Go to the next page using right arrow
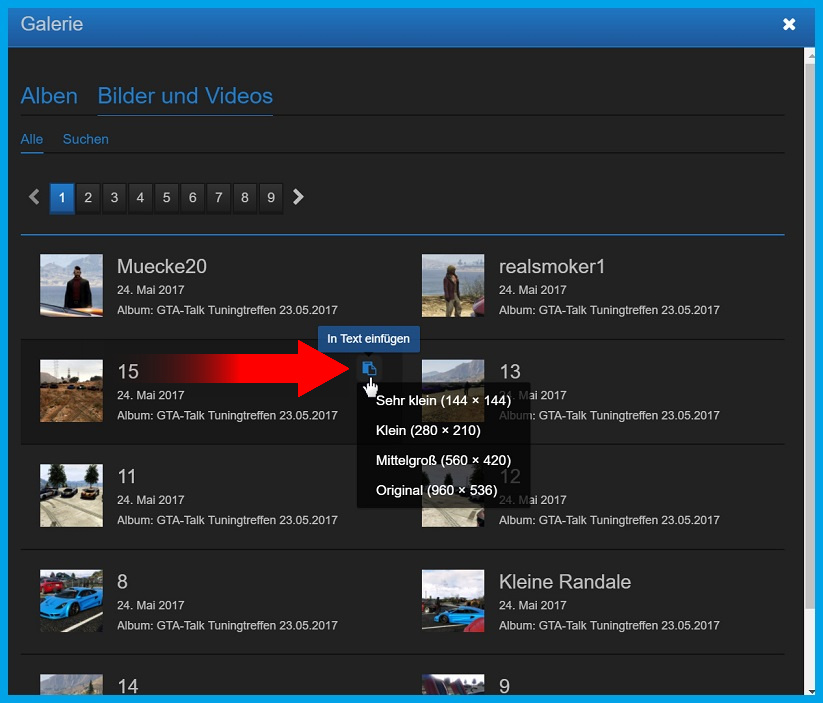Viewport: 823px width, 703px height. click(x=298, y=197)
